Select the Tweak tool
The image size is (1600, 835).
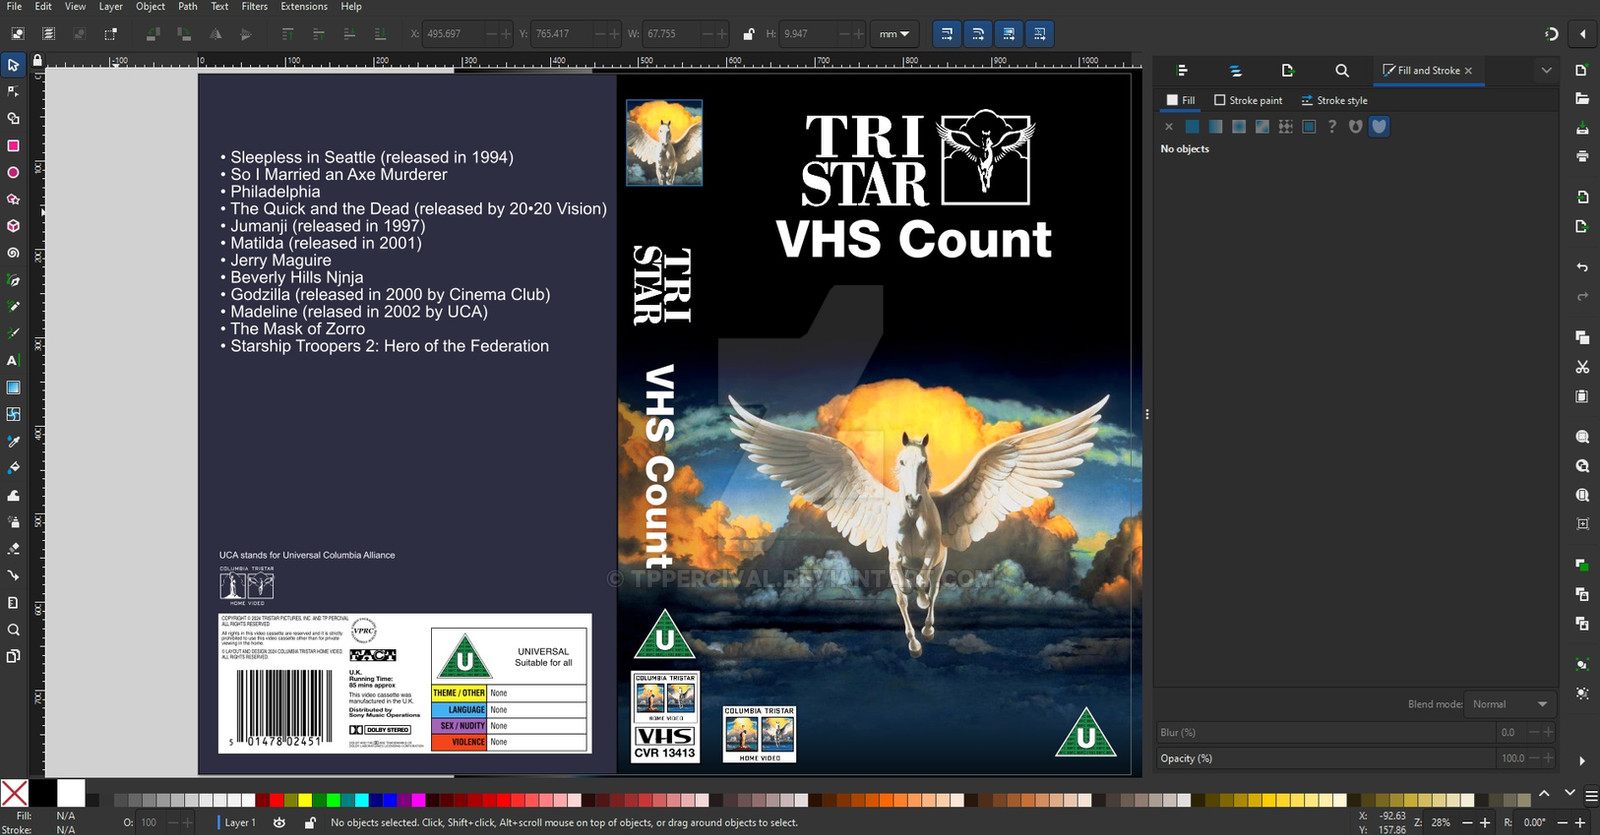pyautogui.click(x=13, y=495)
